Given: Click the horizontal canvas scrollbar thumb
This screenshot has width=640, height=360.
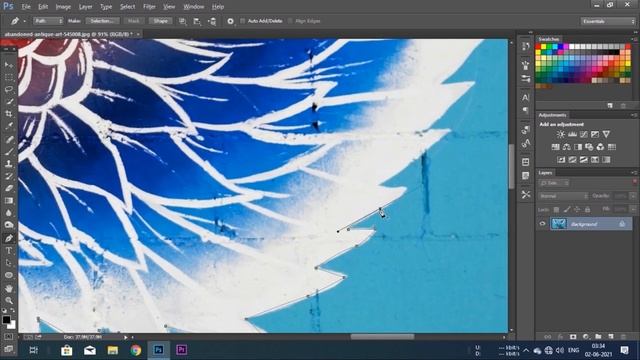Looking at the screenshot, I should pos(382,337).
